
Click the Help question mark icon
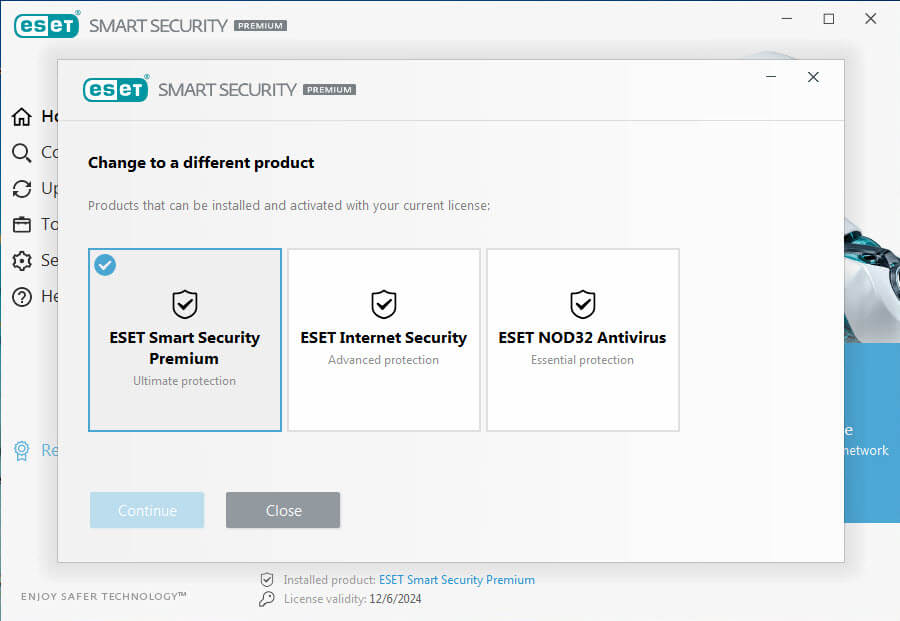[x=21, y=297]
